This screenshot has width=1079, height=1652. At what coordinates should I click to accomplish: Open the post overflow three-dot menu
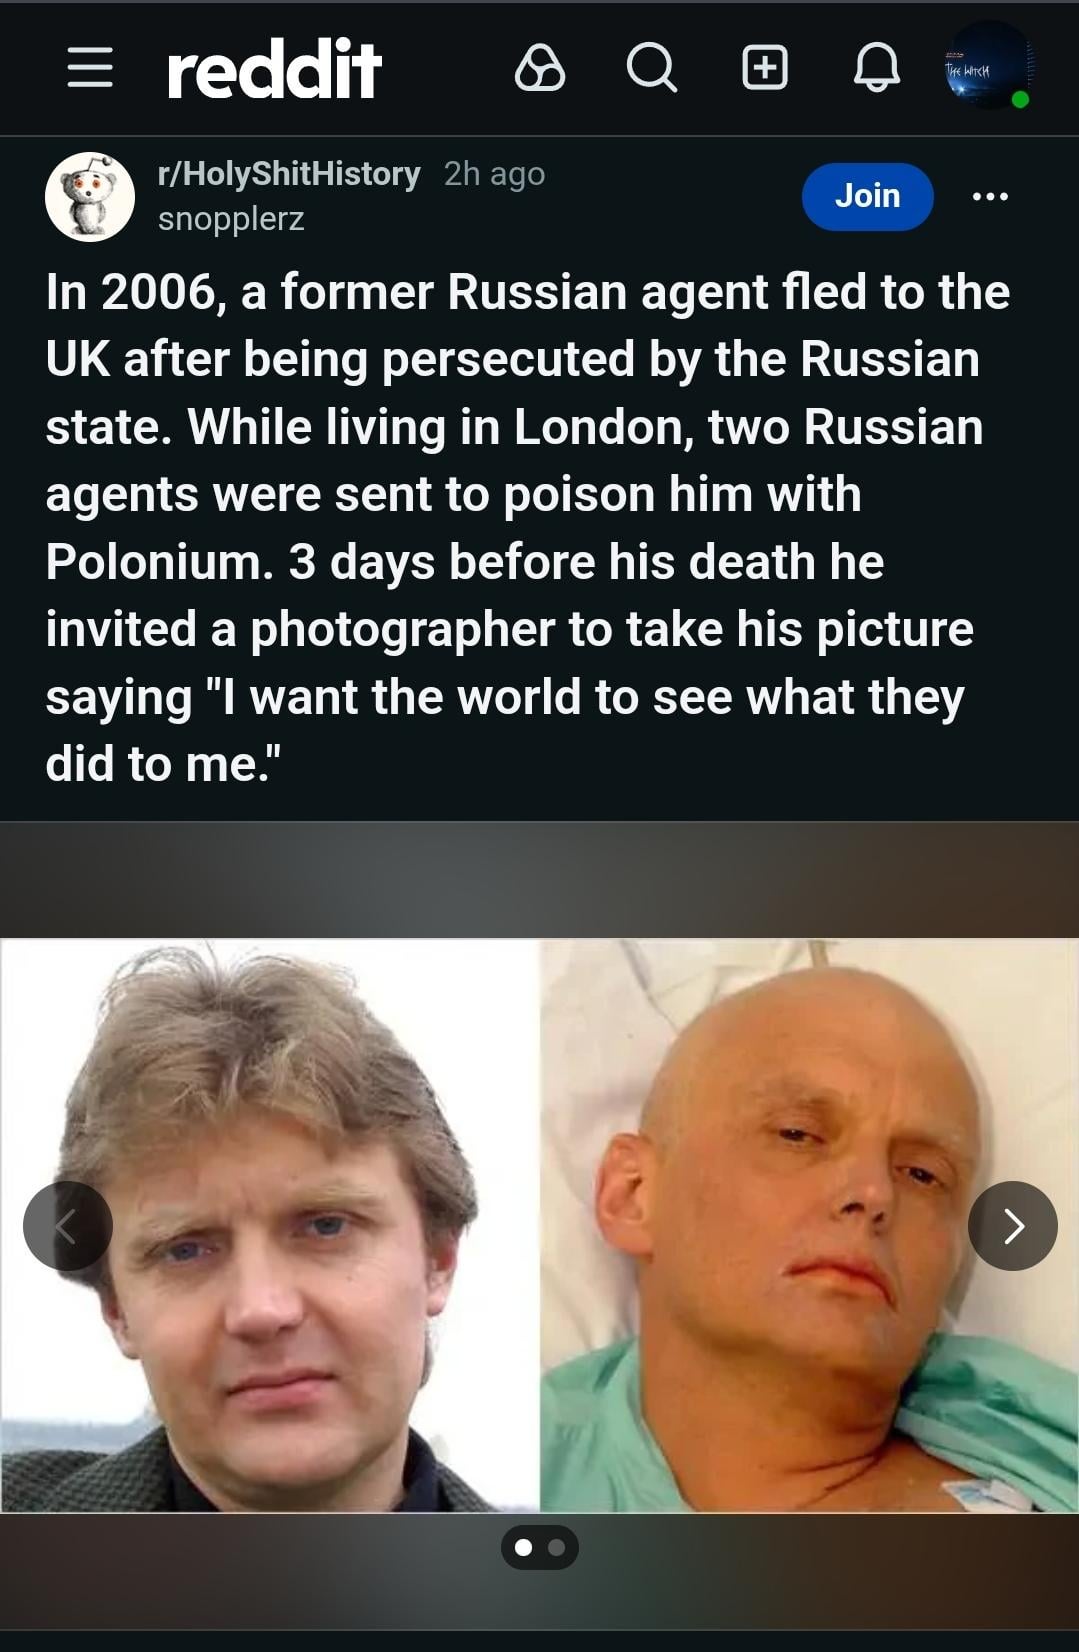click(990, 196)
